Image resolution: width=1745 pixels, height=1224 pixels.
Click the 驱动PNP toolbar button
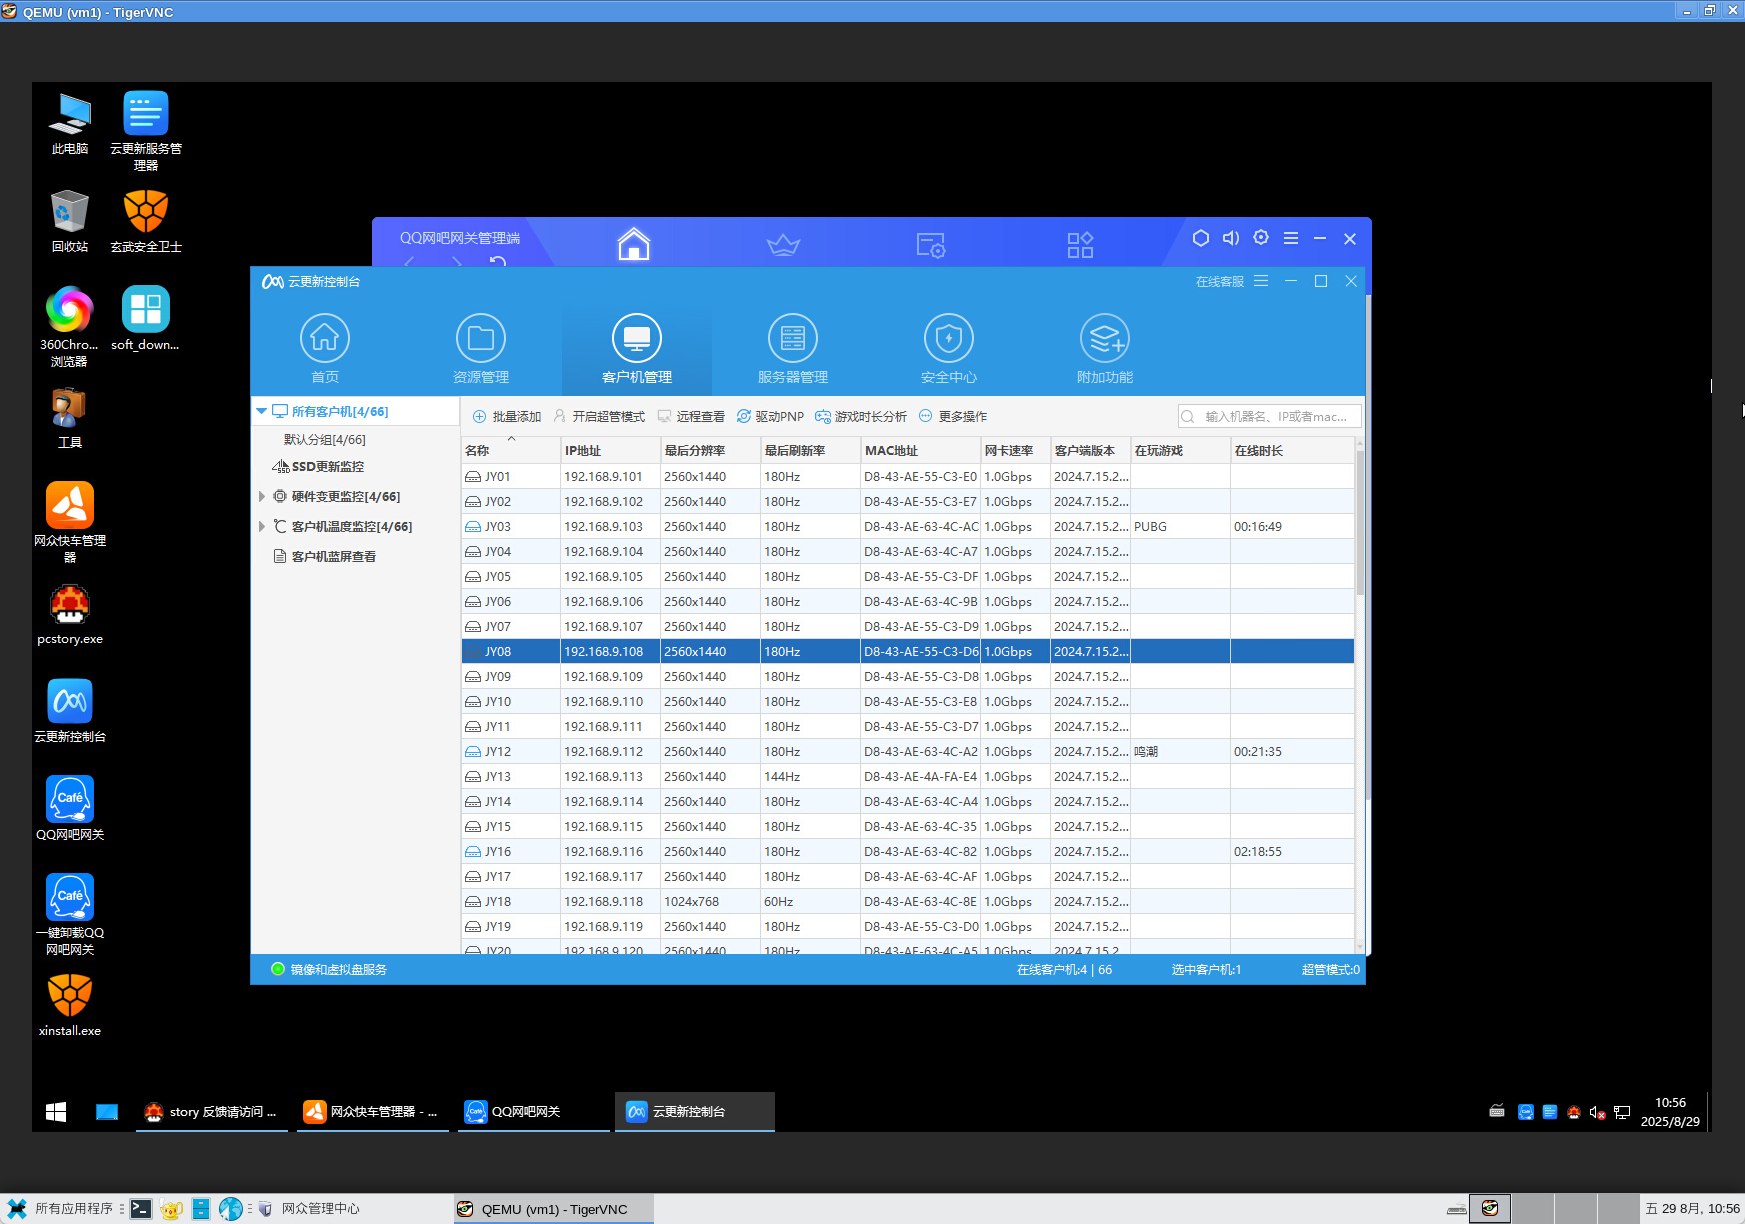(770, 417)
